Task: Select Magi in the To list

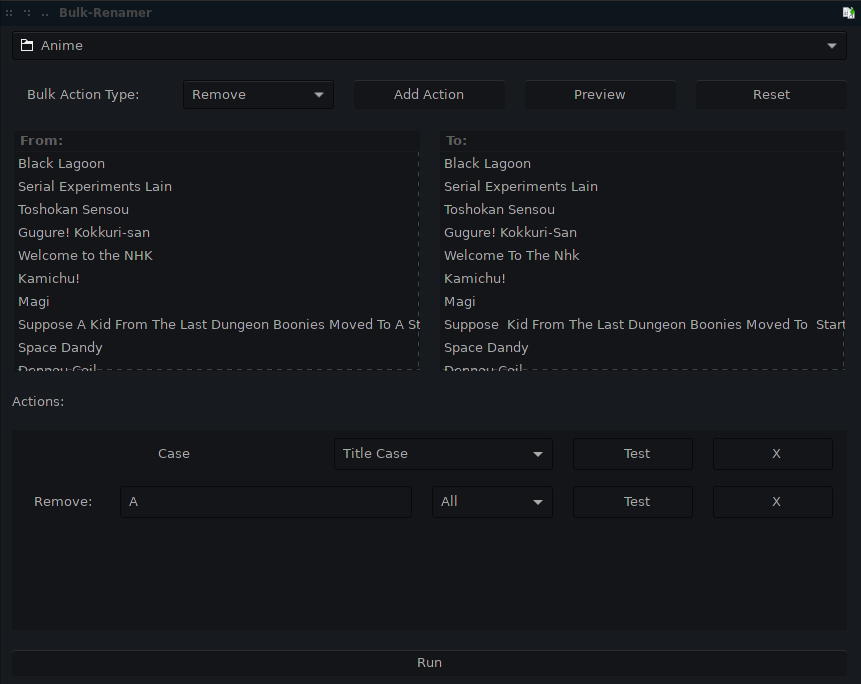Action: coord(643,302)
